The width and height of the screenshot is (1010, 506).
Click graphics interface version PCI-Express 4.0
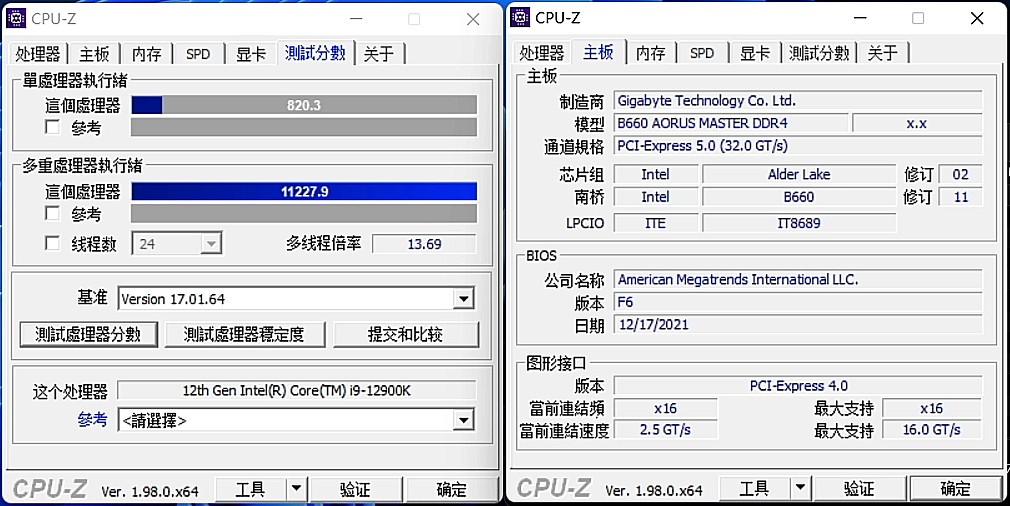tap(798, 386)
